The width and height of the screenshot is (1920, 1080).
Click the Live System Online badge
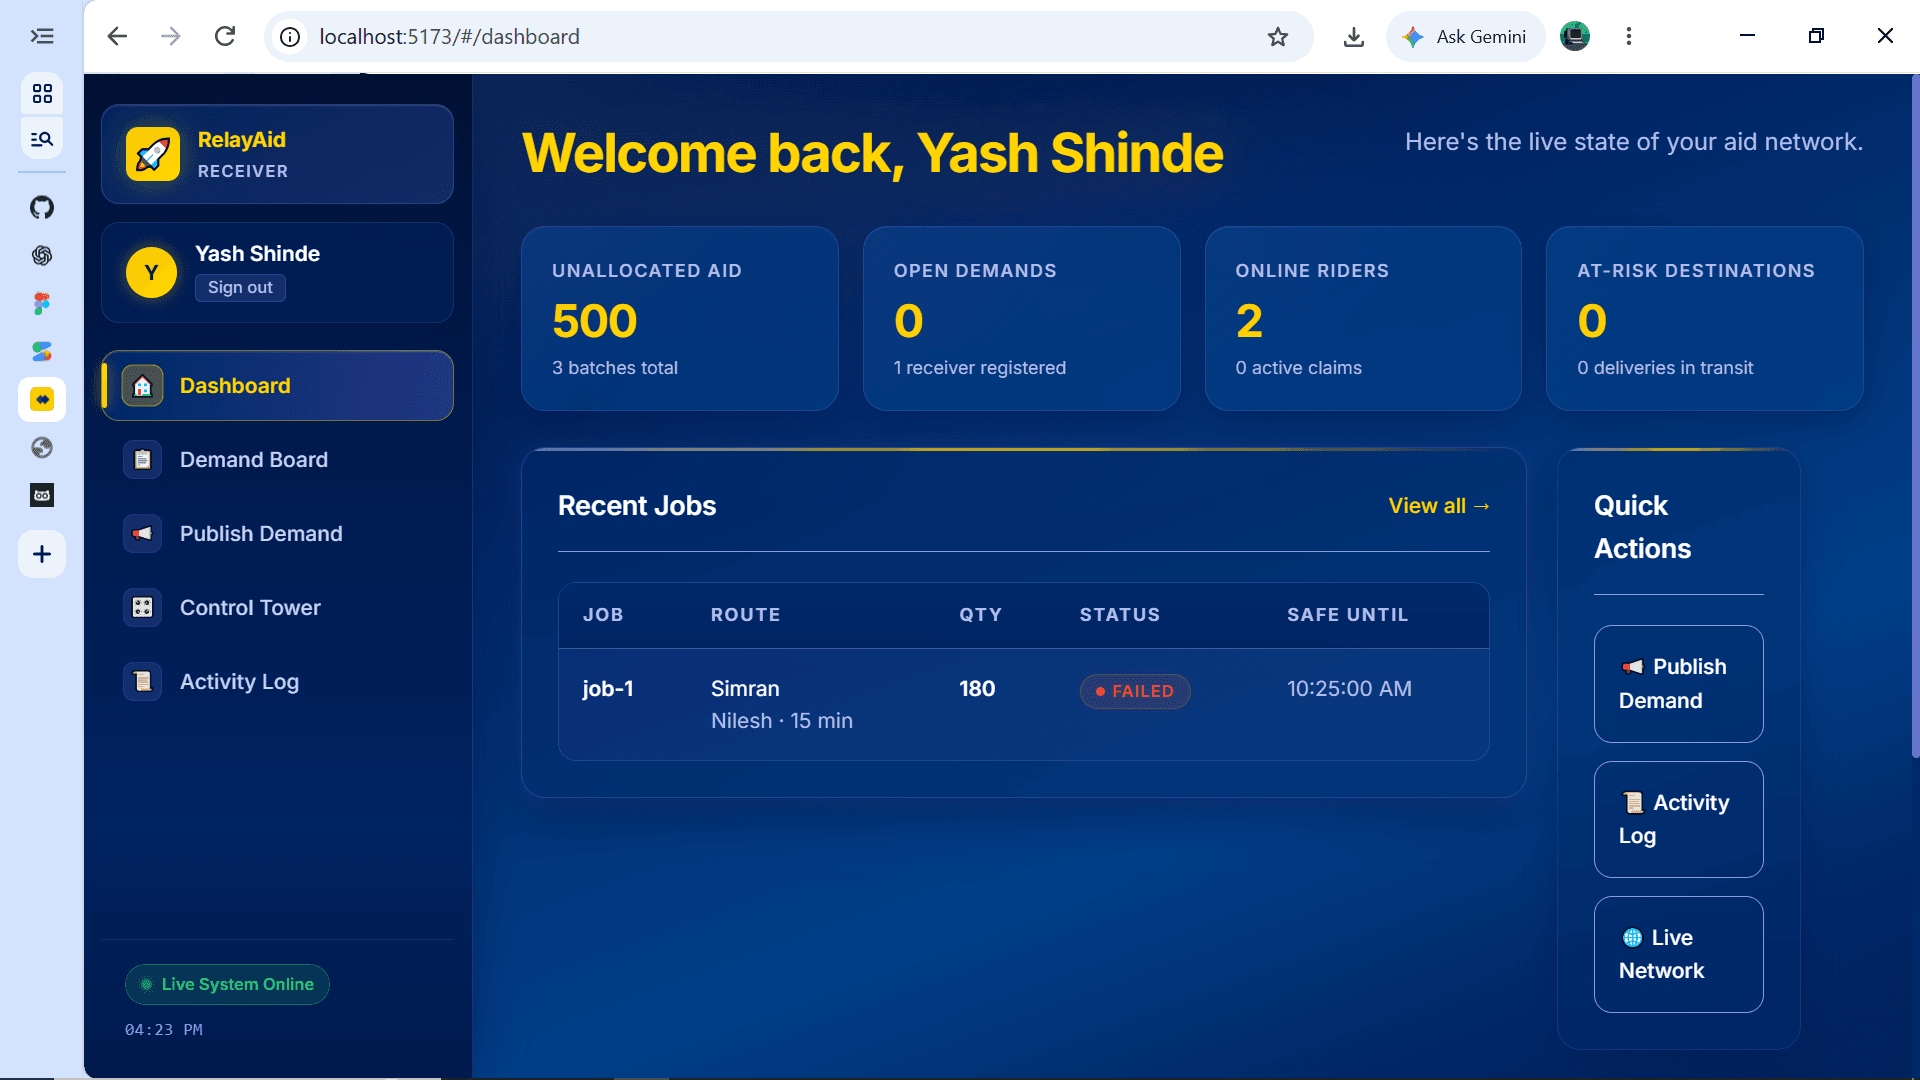227,985
